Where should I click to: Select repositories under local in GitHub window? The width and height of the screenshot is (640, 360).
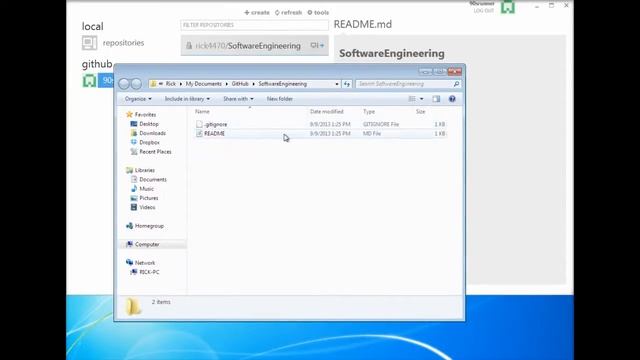(x=123, y=43)
